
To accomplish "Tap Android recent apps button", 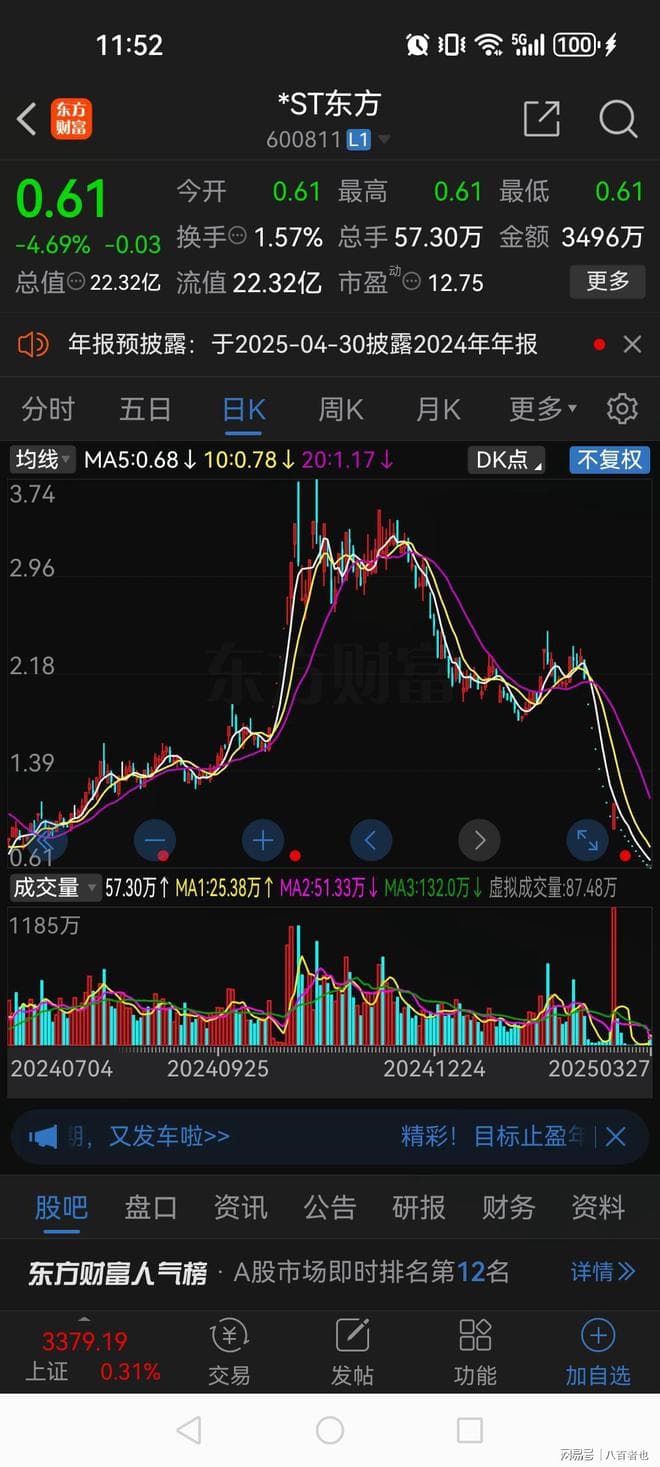I will pyautogui.click(x=470, y=1430).
